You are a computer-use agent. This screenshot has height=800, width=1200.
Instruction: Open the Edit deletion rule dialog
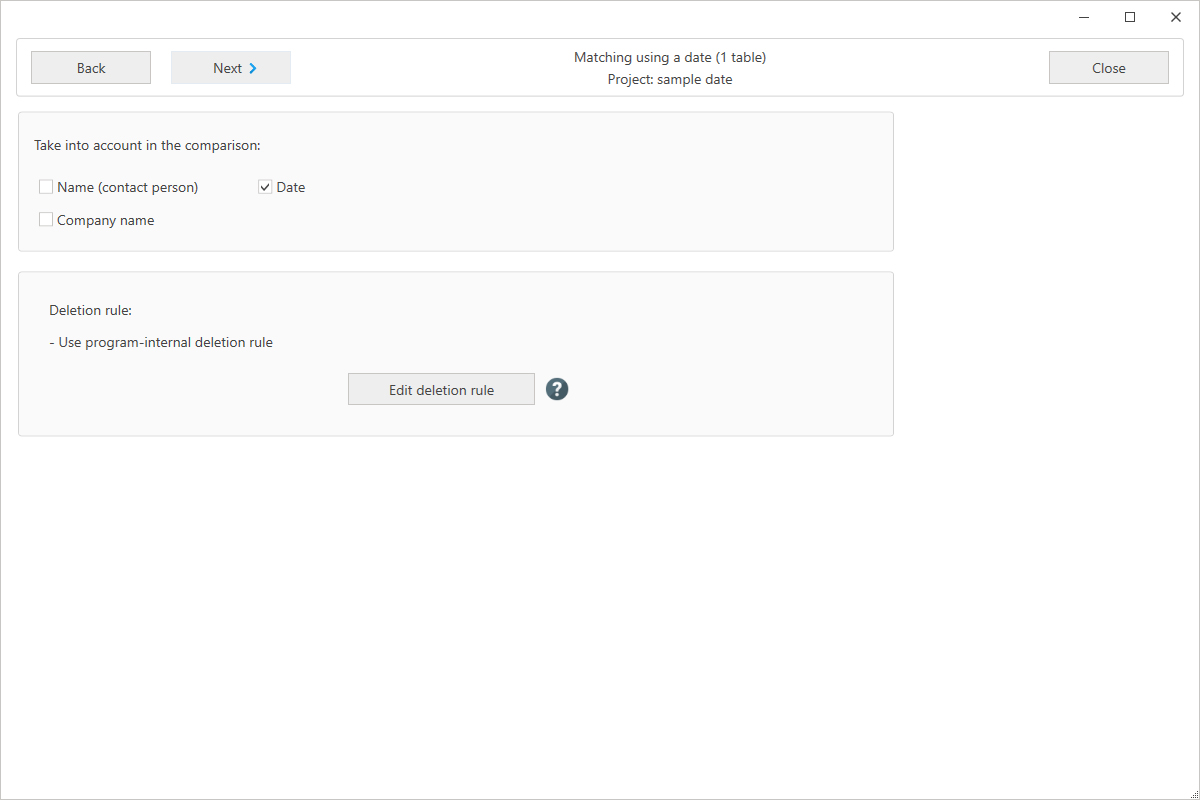pos(441,390)
